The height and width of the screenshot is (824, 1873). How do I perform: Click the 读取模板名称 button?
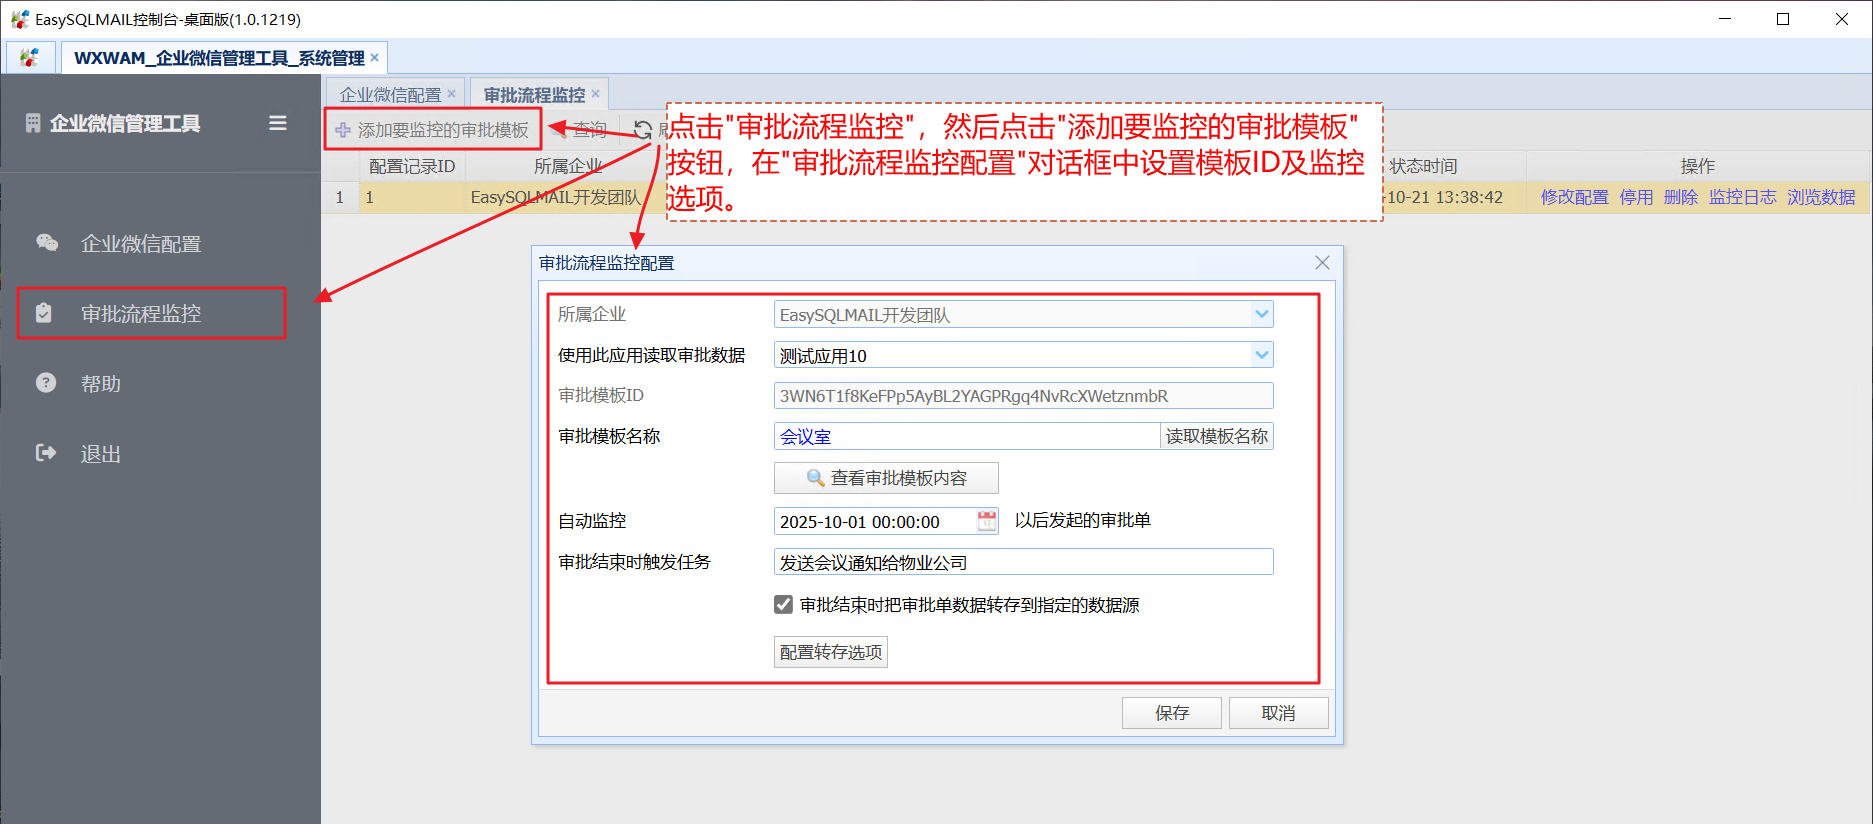click(x=1216, y=436)
